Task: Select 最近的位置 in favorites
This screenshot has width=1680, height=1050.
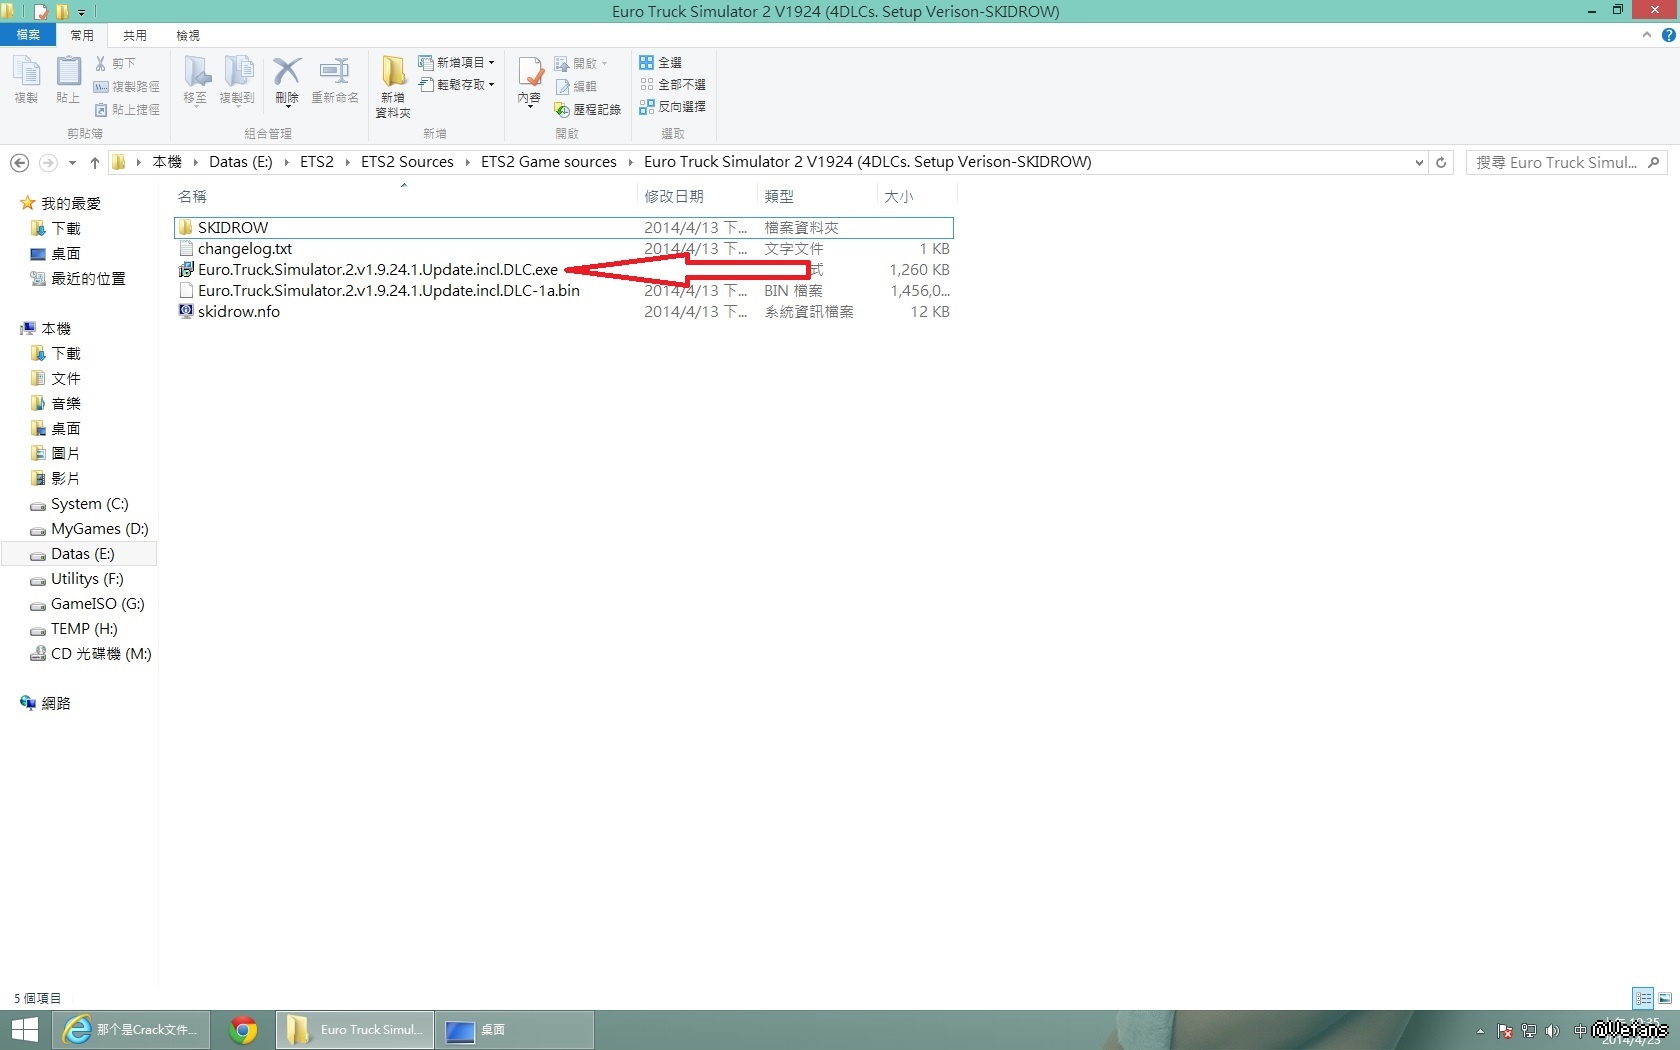Action: pos(78,279)
